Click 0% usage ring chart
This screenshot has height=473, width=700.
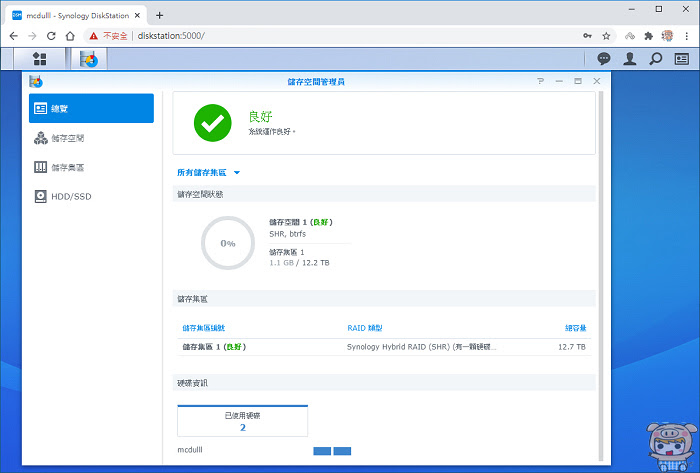click(x=228, y=243)
